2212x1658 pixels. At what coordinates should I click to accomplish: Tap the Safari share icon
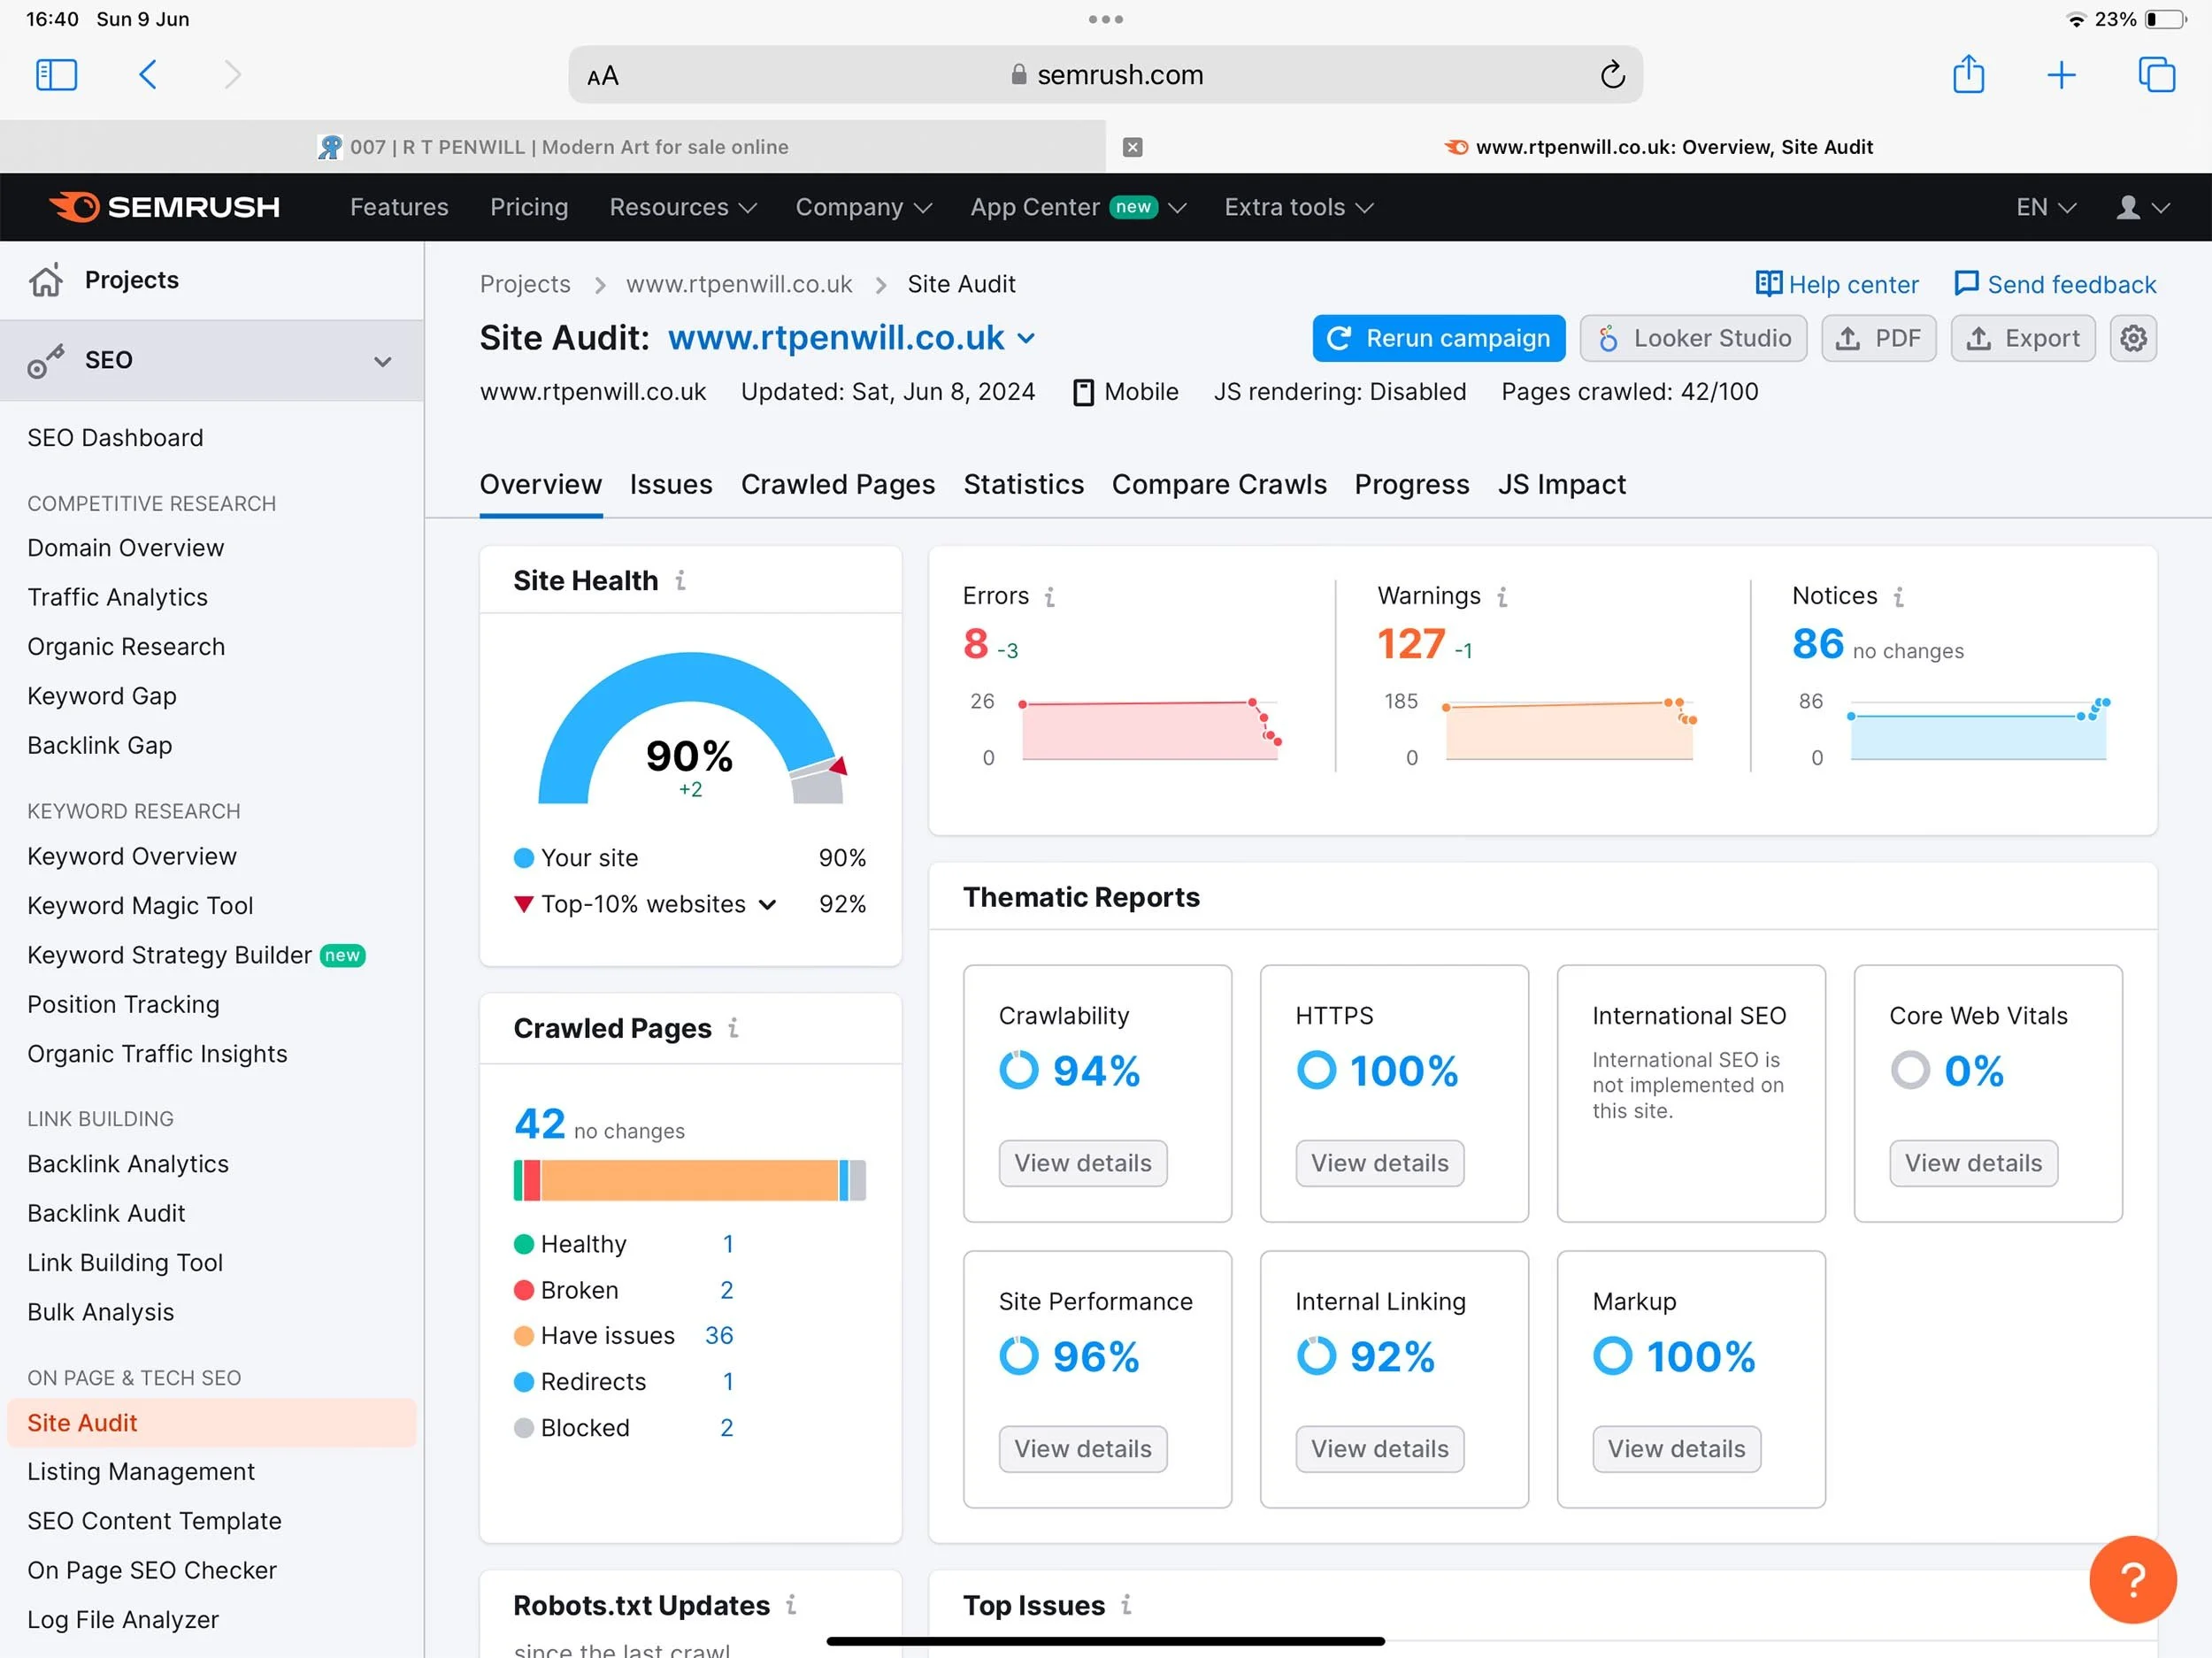coord(1967,75)
